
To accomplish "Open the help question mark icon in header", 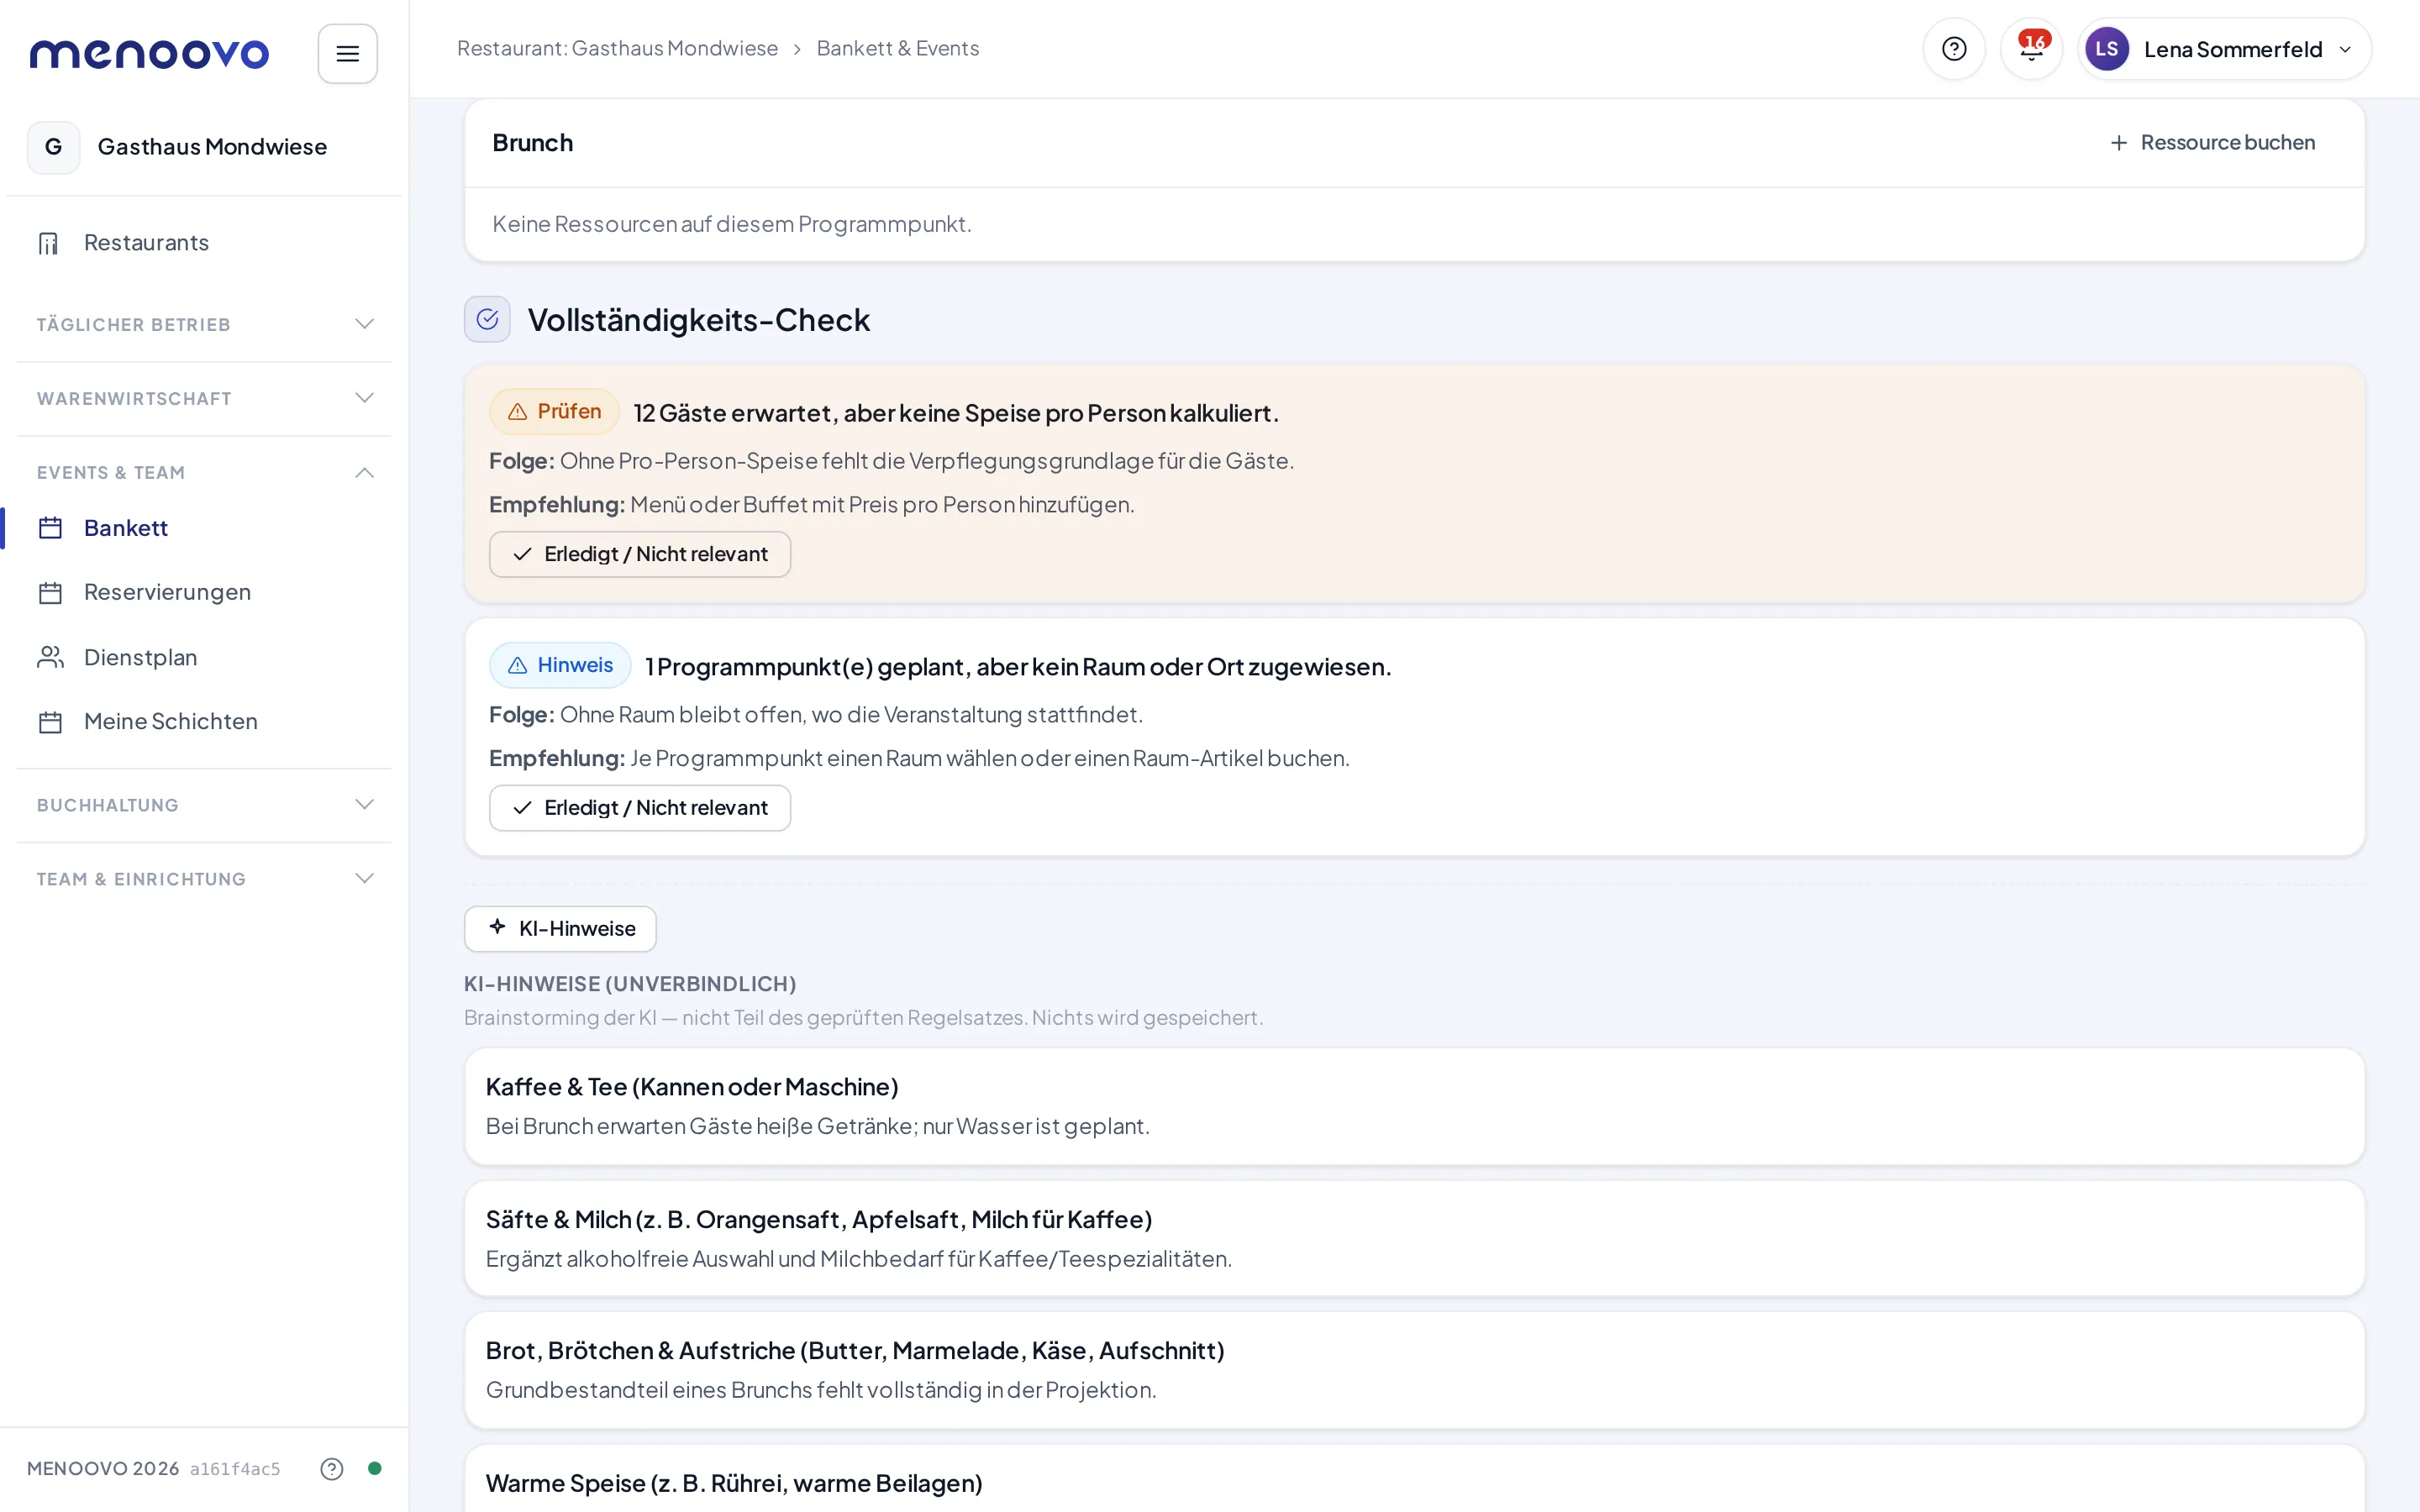I will (x=1954, y=49).
